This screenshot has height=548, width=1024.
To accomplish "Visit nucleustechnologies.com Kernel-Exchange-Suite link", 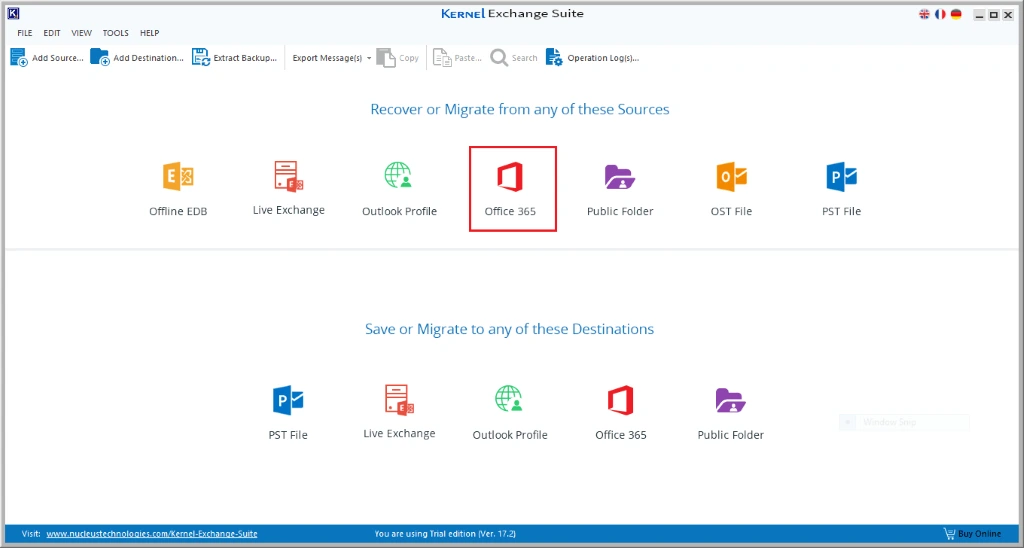I will click(x=152, y=534).
